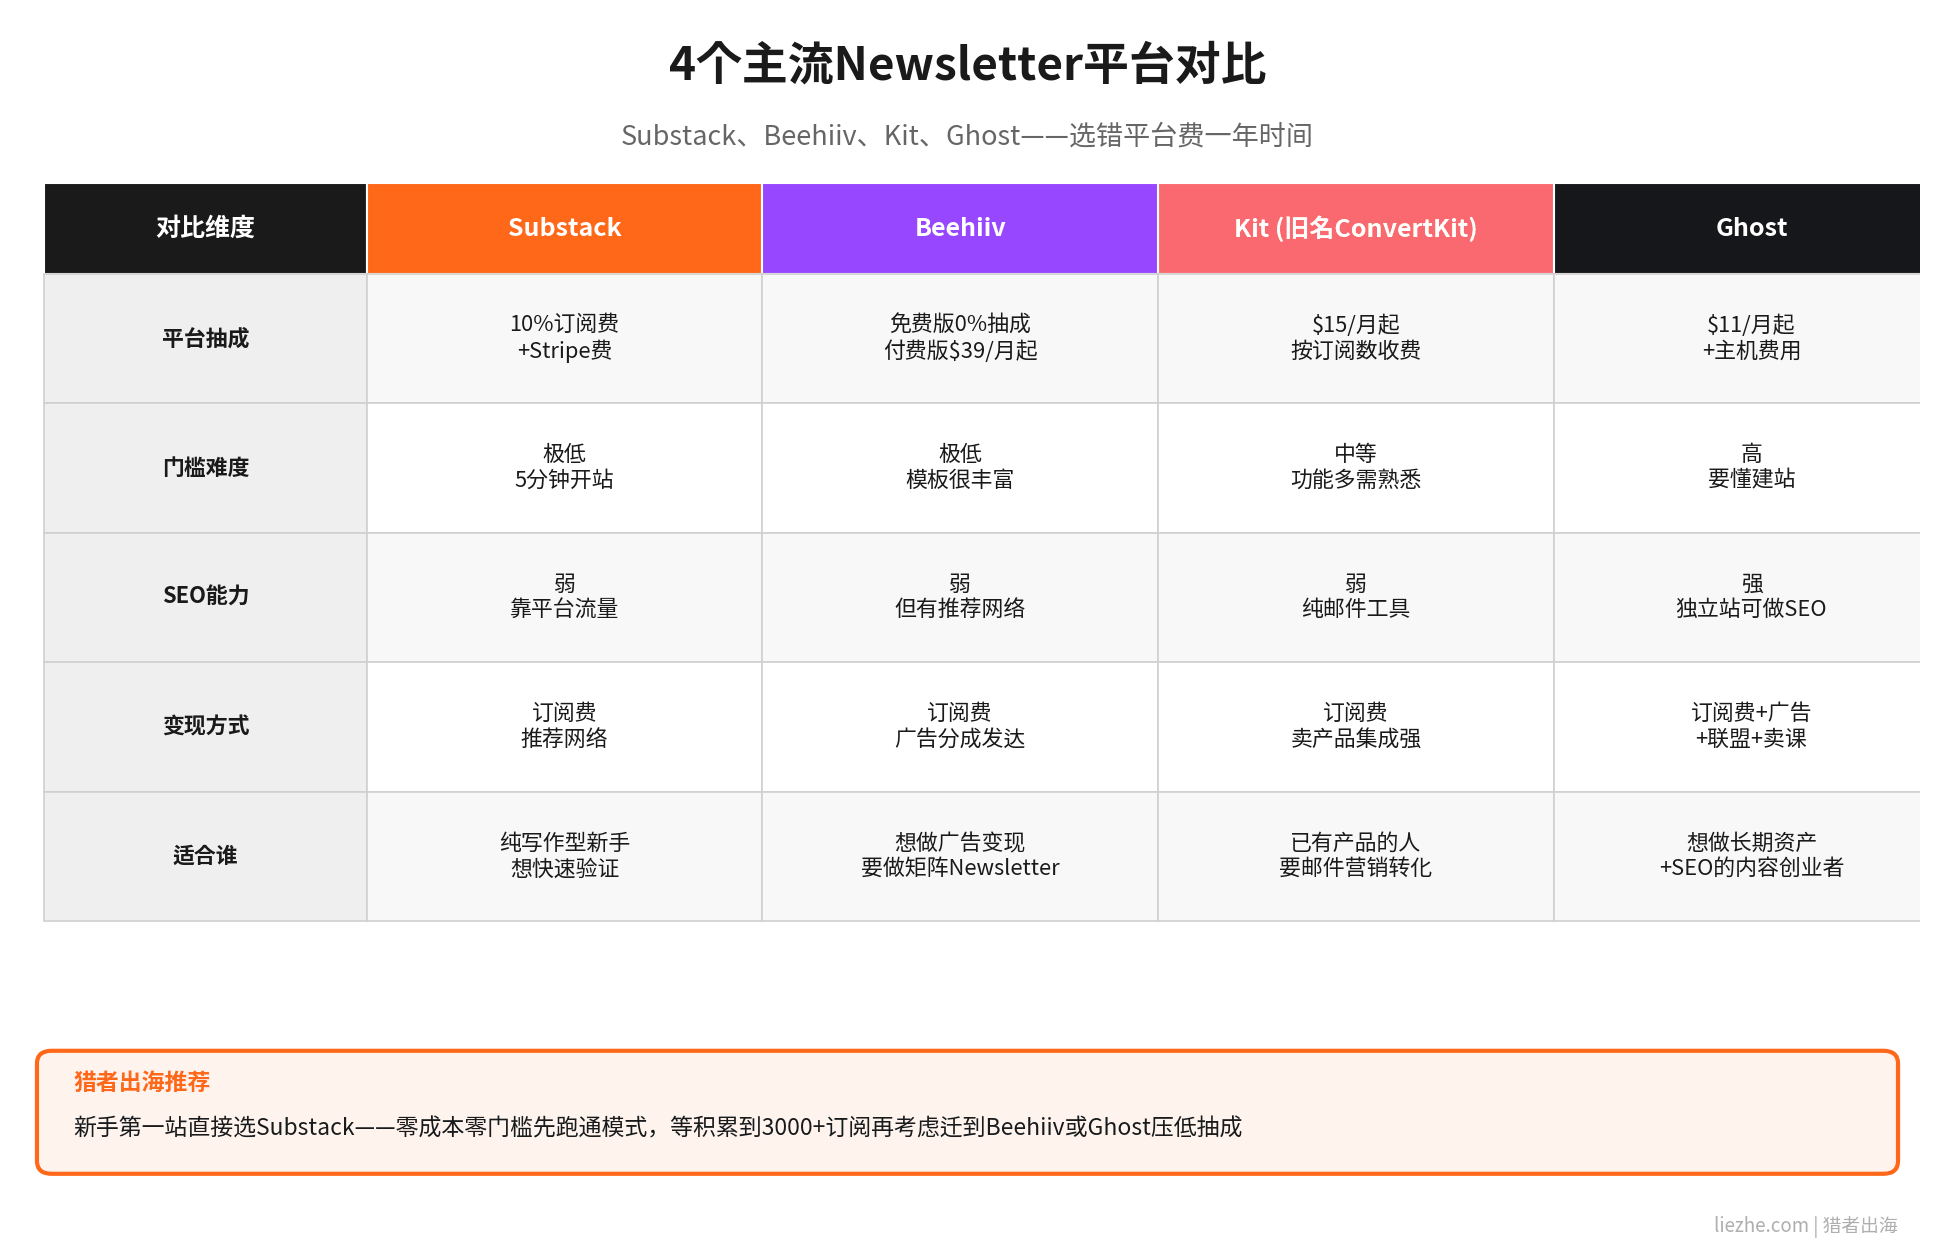Click the cell $15/月起 按订阅数收费
The image size is (1935, 1260).
1355,338
